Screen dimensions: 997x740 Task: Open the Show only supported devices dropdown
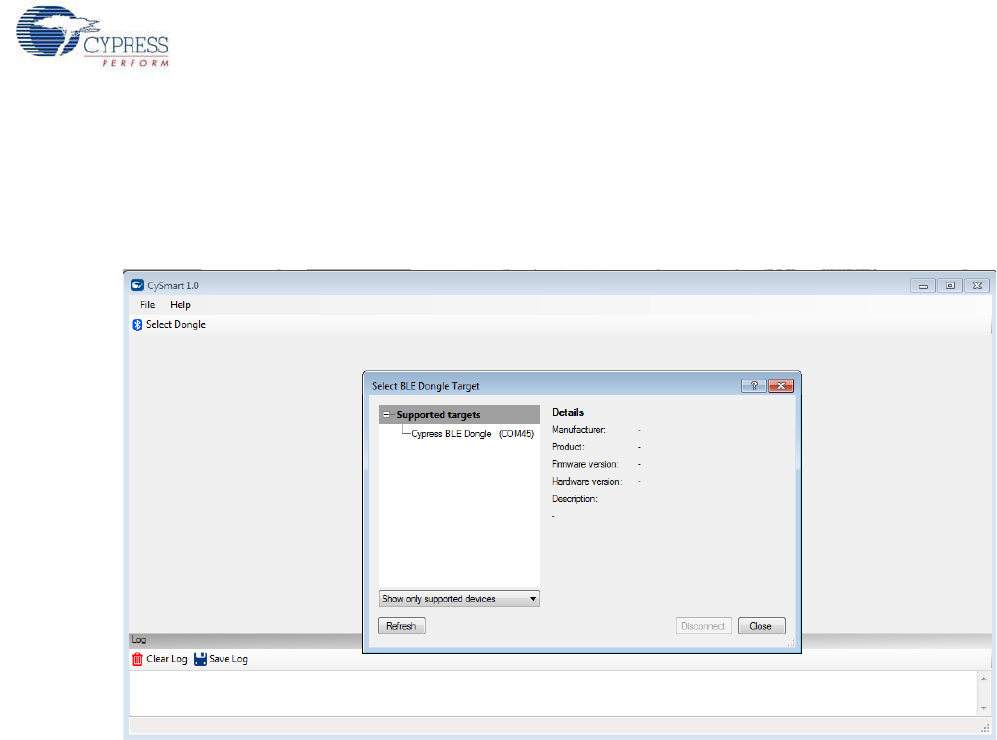(459, 599)
